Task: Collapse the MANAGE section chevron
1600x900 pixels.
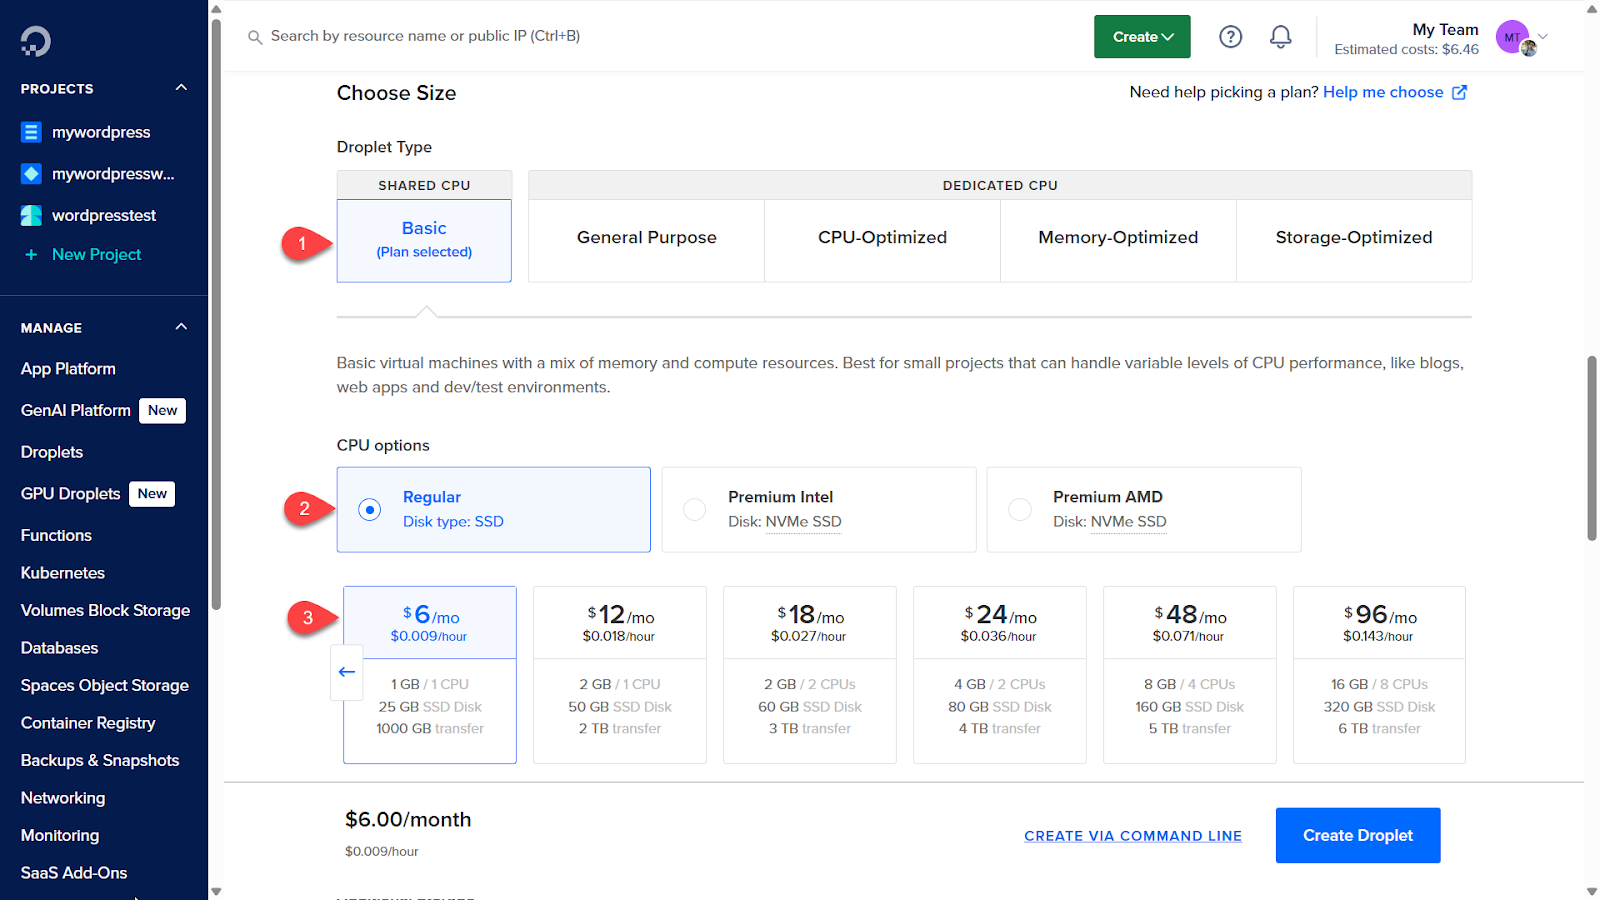Action: (x=181, y=327)
